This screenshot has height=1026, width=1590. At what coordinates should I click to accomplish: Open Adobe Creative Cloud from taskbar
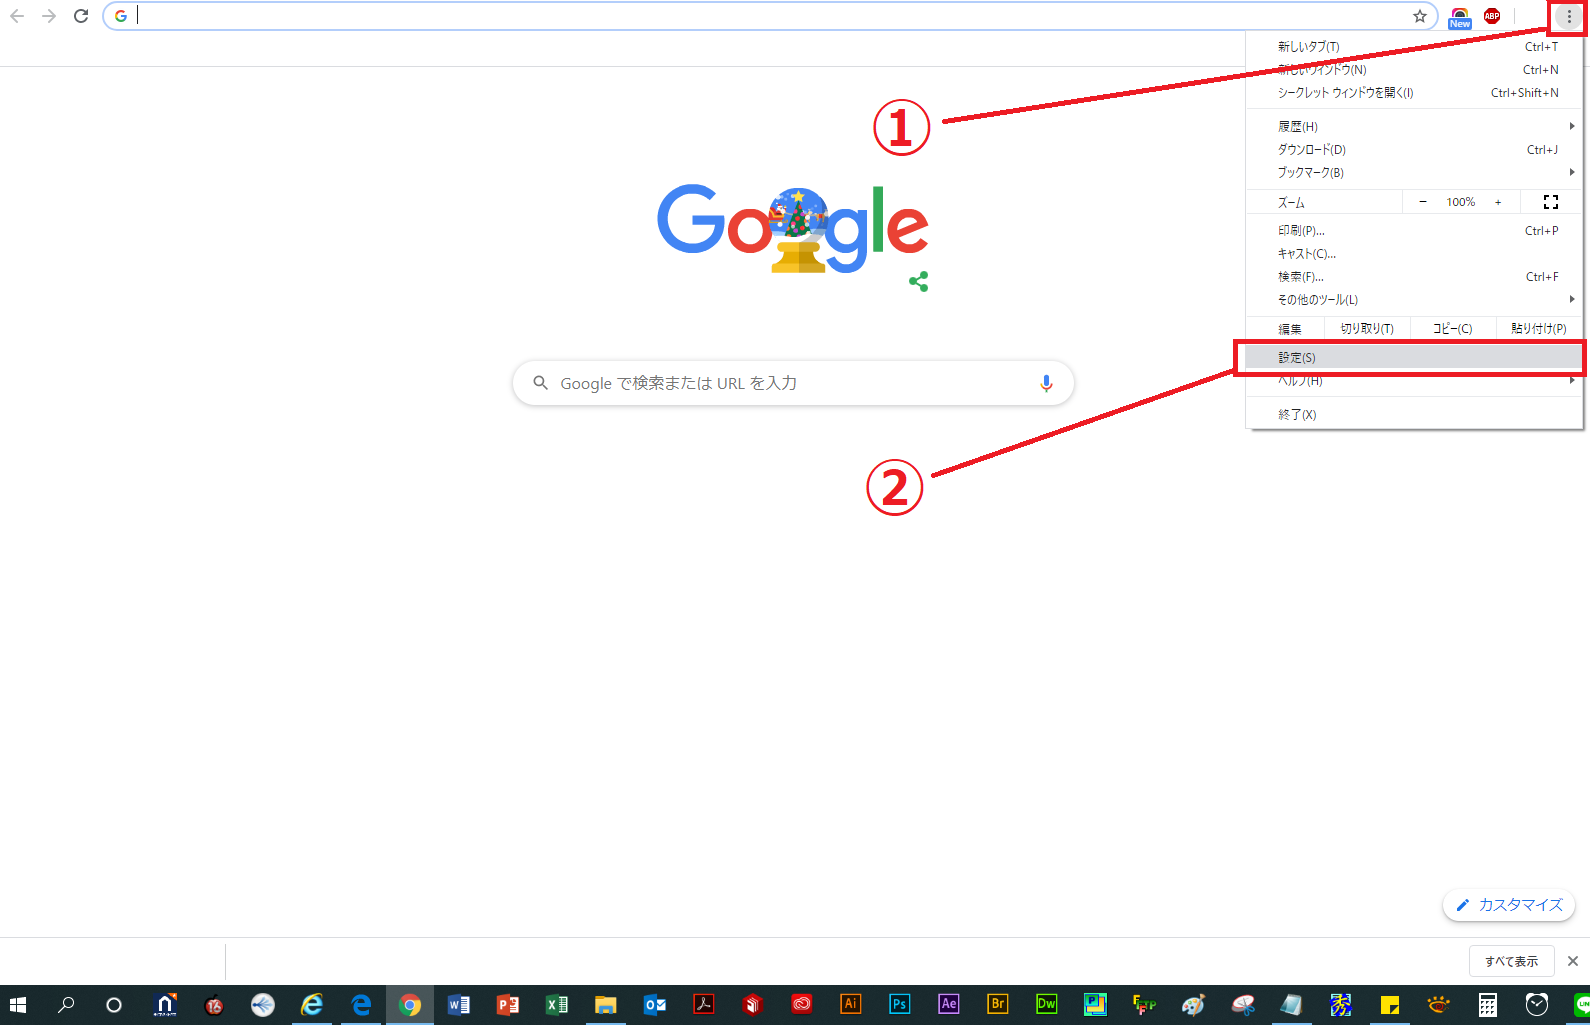[x=802, y=1004]
